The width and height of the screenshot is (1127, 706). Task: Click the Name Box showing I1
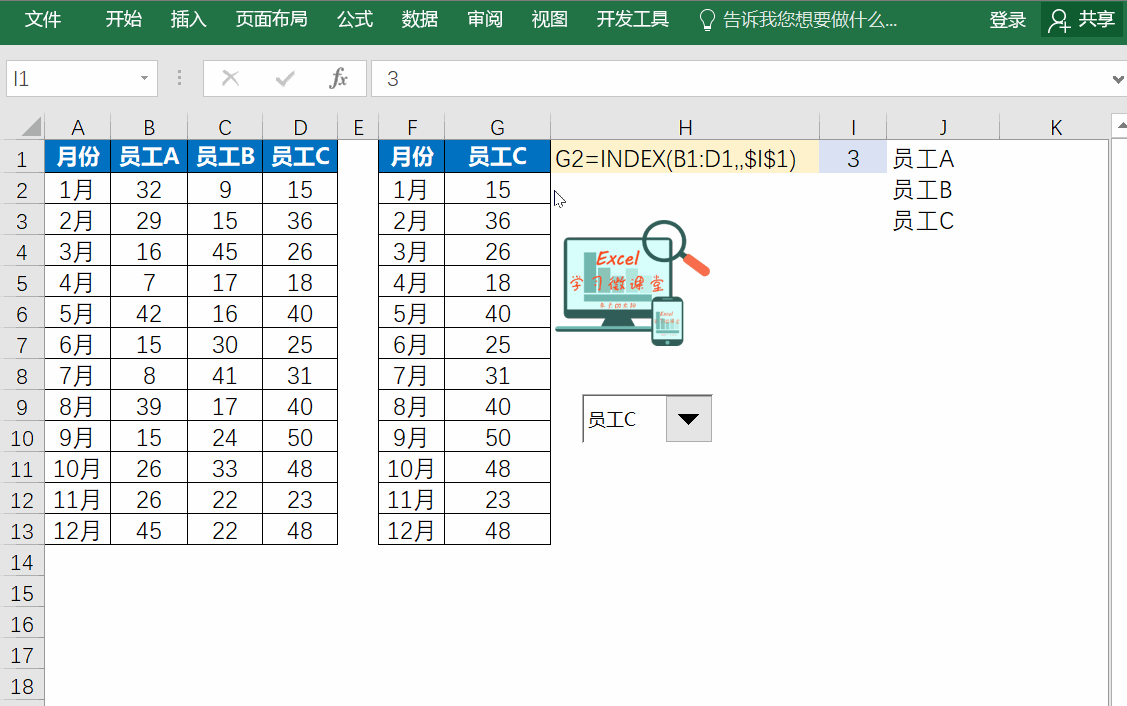click(72, 78)
